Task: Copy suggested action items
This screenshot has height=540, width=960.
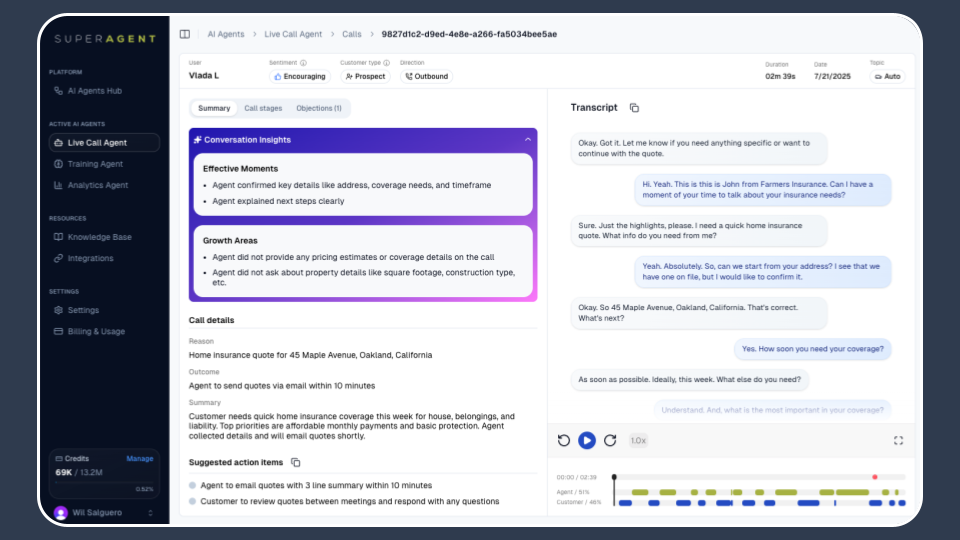Action: tap(295, 462)
